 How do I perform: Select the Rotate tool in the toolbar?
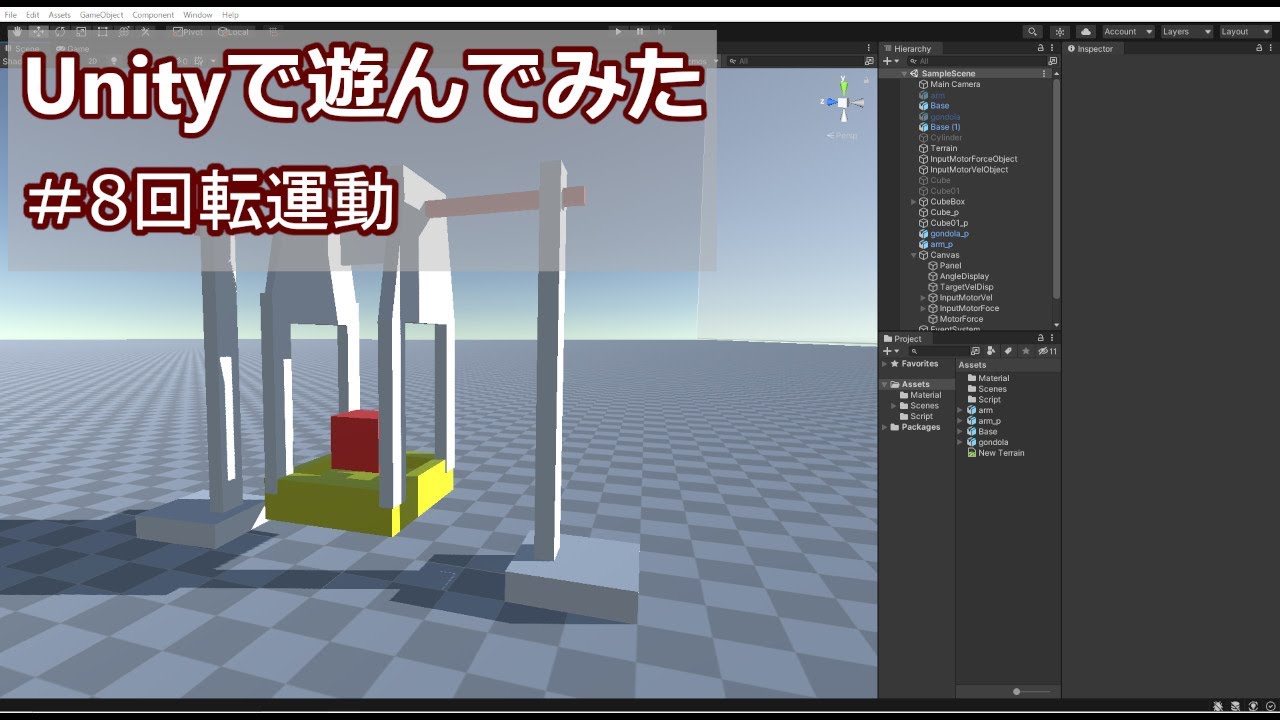[59, 32]
